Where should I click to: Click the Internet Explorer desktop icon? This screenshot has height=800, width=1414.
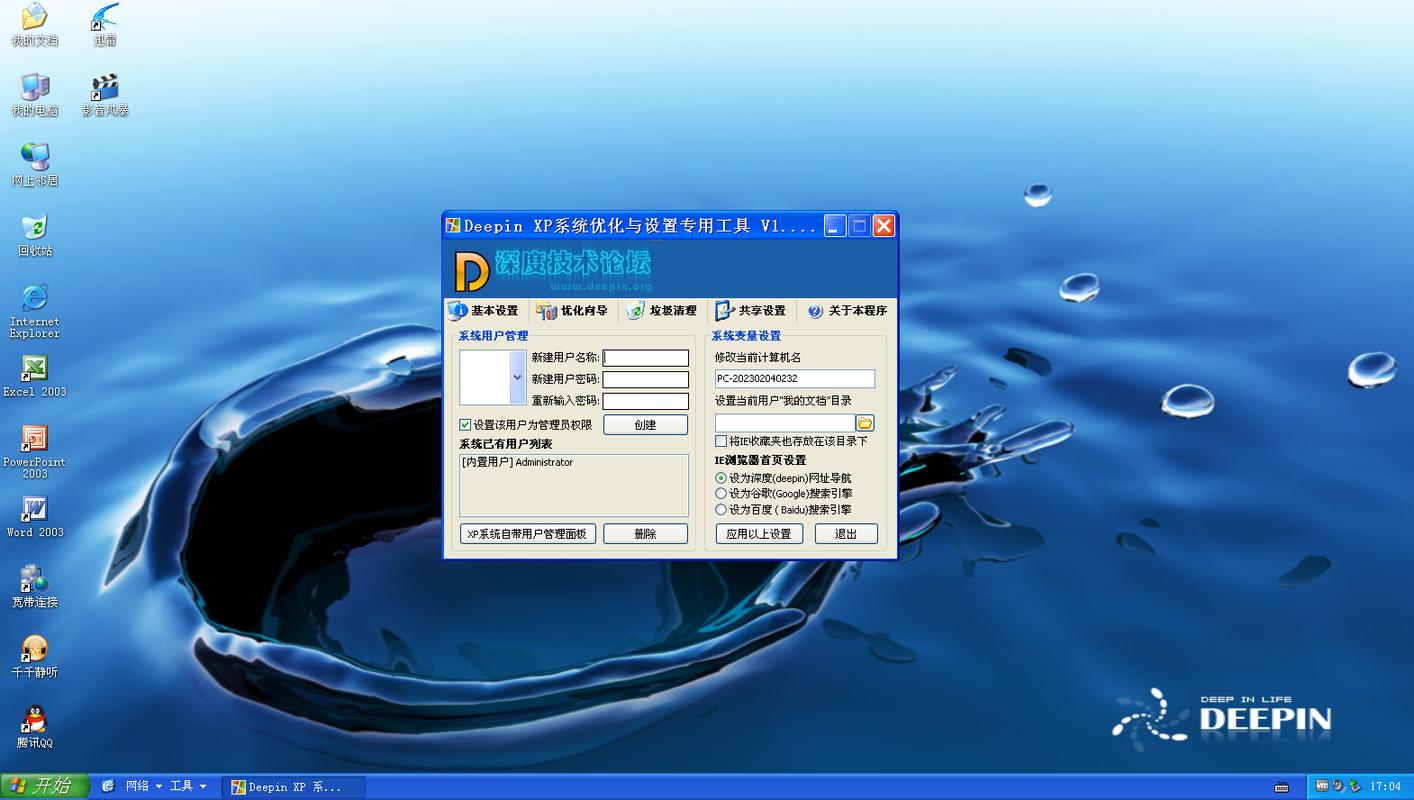[x=35, y=299]
